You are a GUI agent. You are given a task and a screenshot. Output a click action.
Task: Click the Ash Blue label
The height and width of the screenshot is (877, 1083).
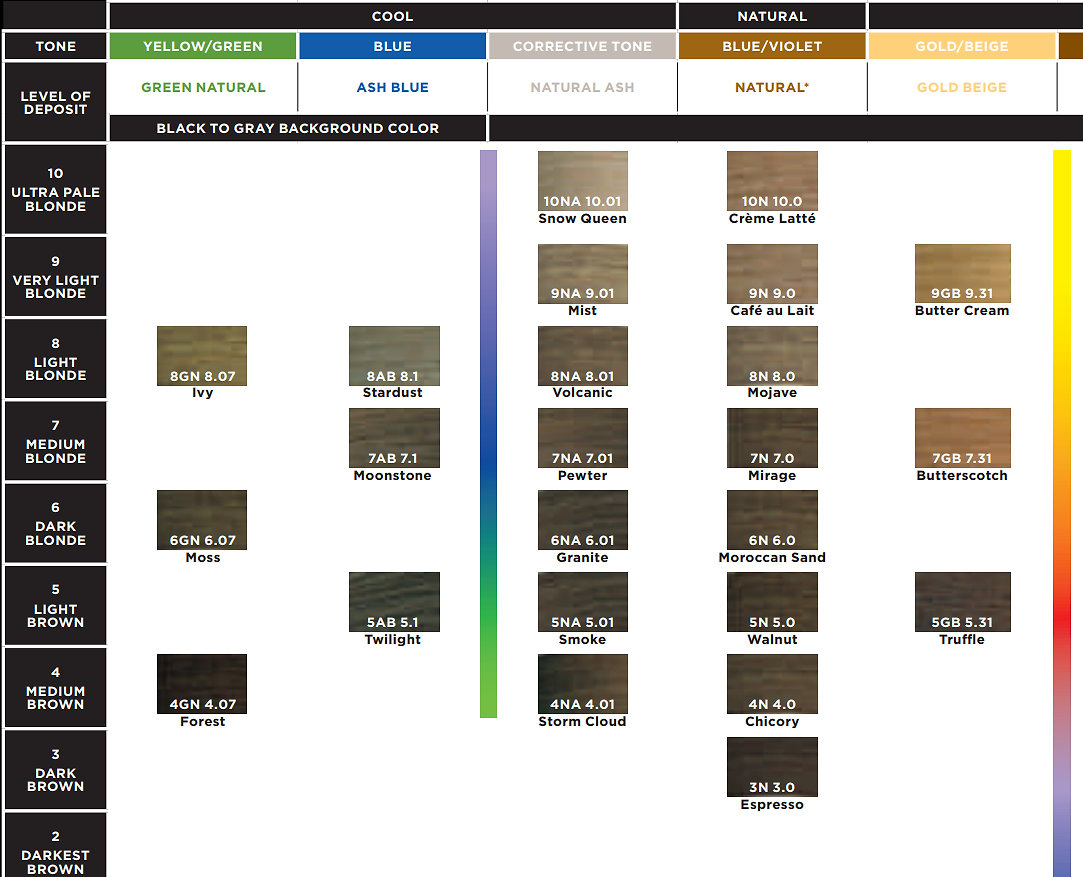(x=392, y=88)
